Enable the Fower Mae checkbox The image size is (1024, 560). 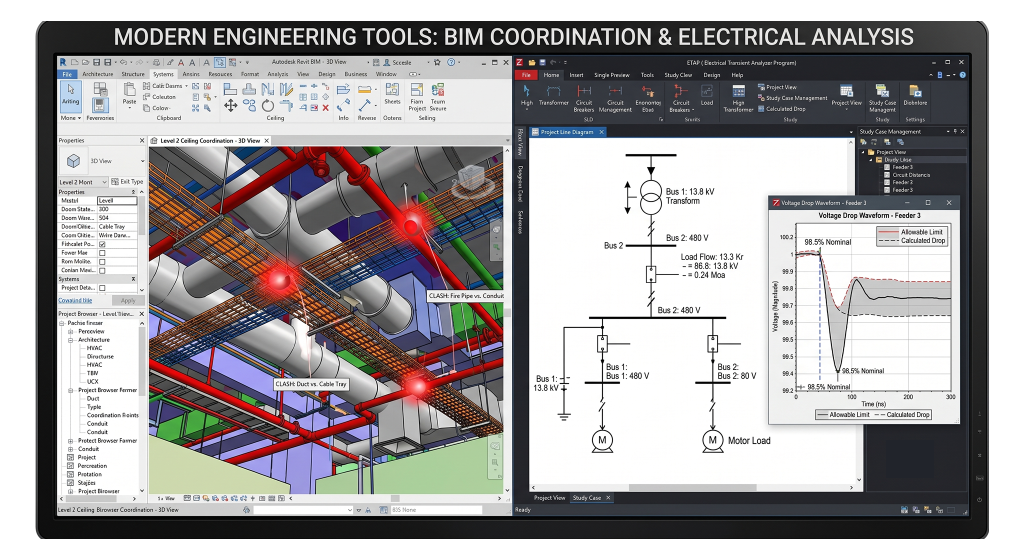102,253
